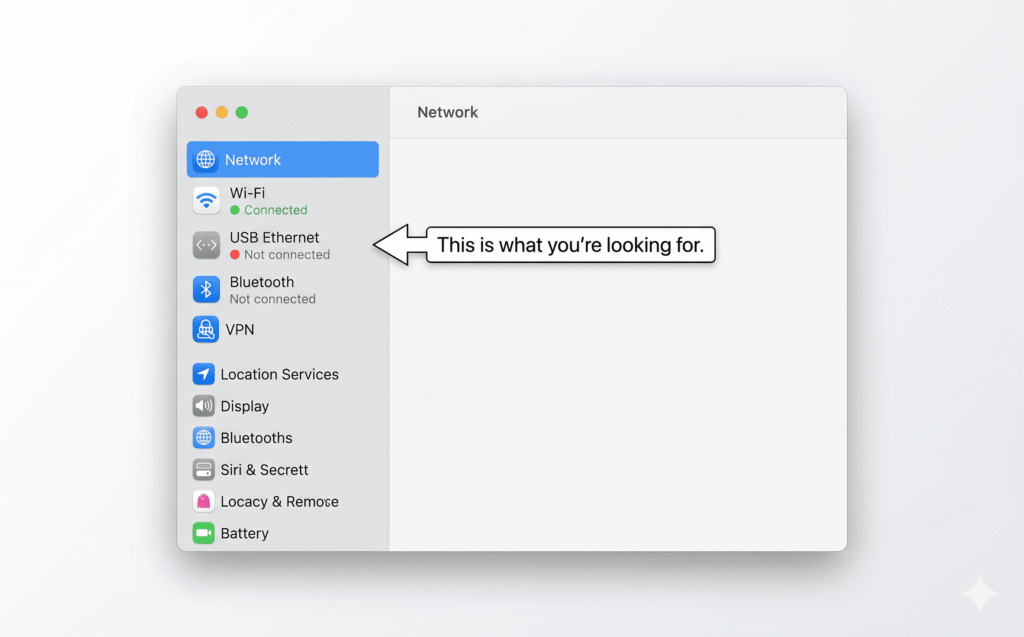Screen dimensions: 1024x637
Task: Select the Network sidebar item label
Action: pyautogui.click(x=253, y=160)
